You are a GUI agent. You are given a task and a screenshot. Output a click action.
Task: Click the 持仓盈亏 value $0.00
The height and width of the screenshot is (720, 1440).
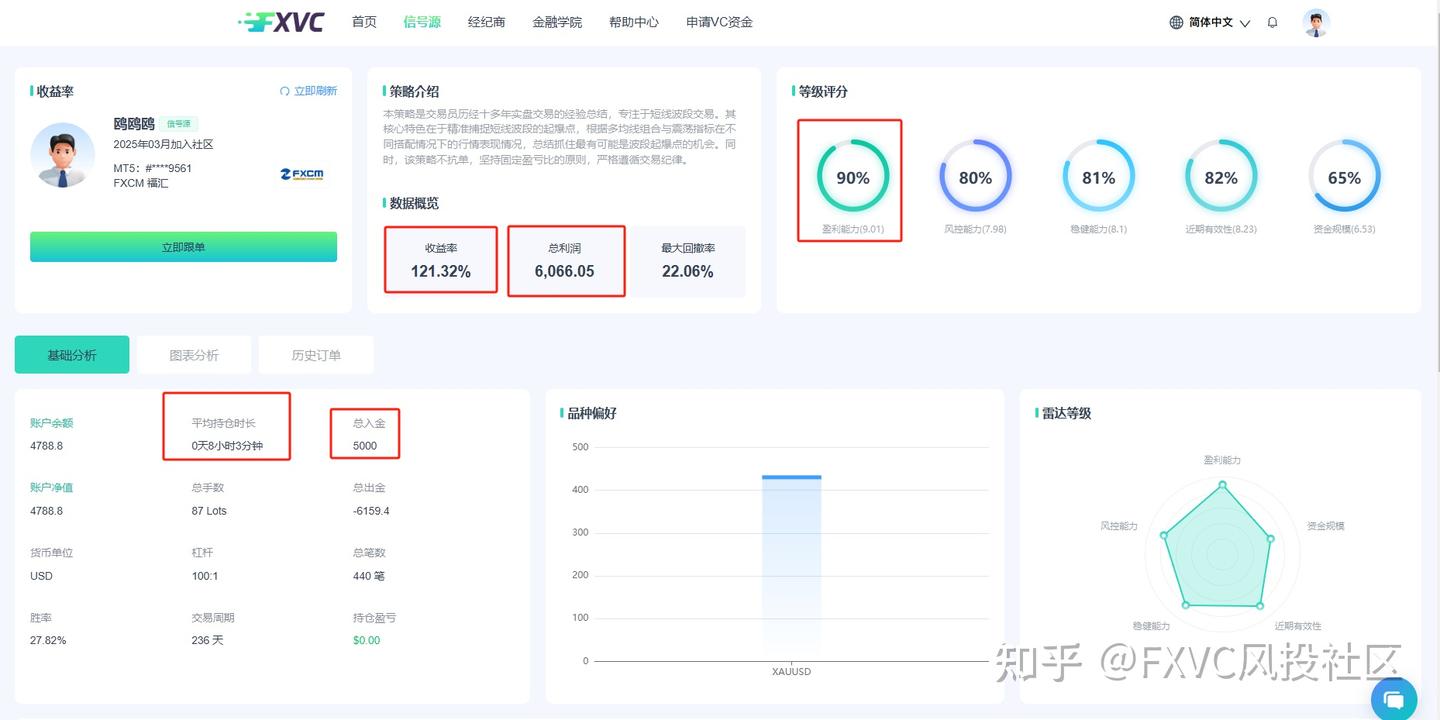tap(367, 640)
